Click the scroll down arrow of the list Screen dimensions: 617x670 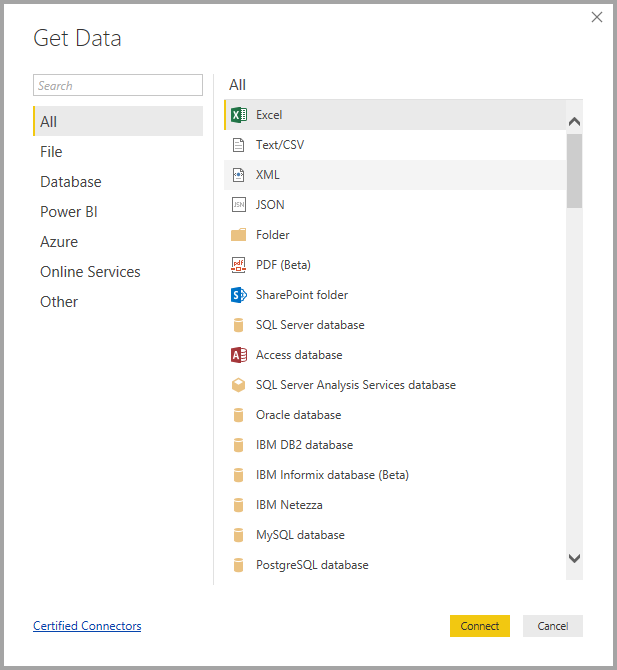tap(575, 558)
